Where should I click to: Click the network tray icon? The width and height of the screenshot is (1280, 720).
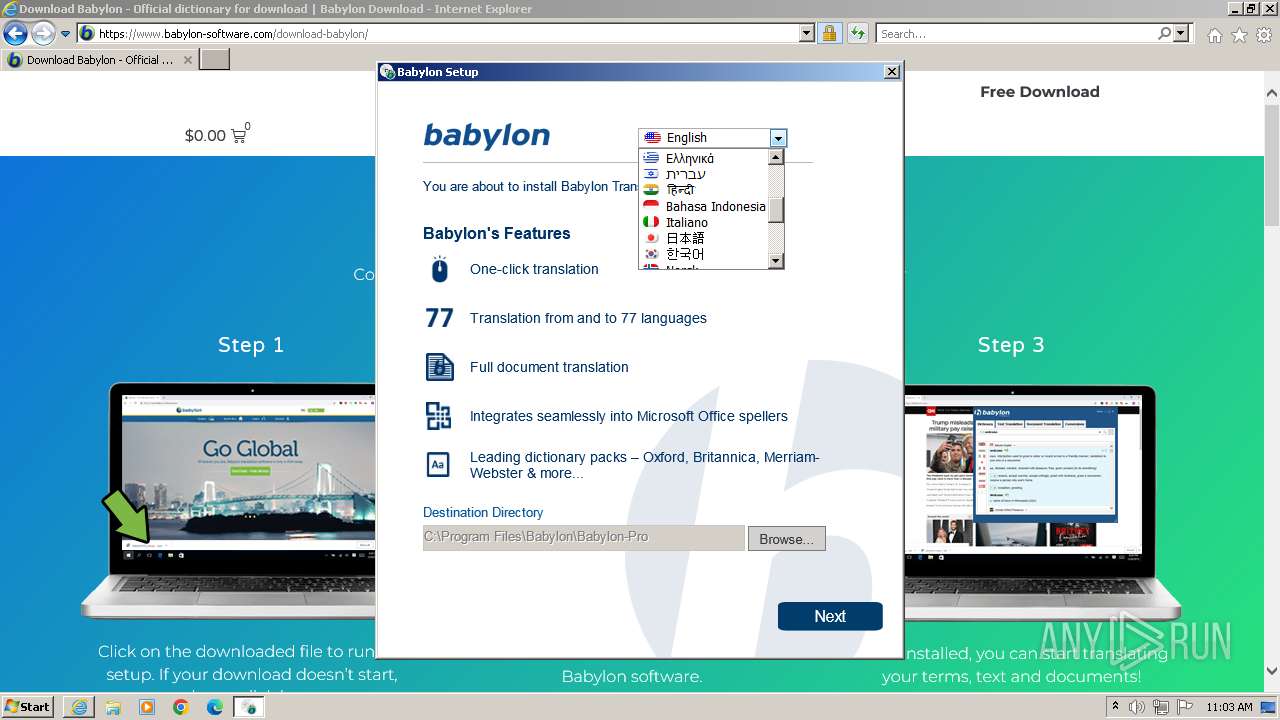tap(1161, 707)
